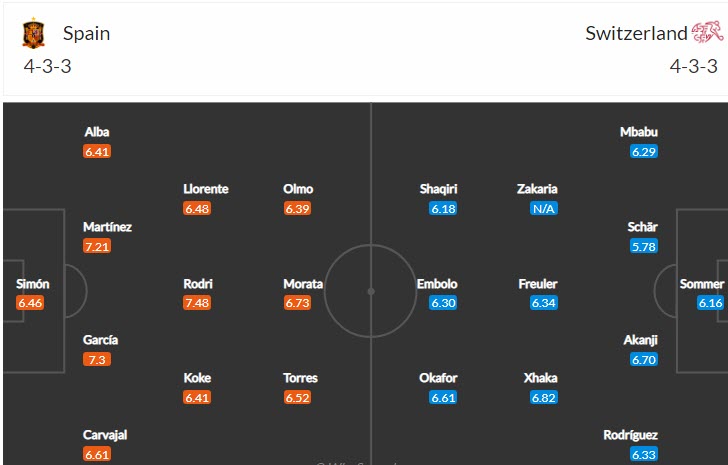728x465 pixels.
Task: Click Alba's 6.41 rating badge
Action: [97, 152]
